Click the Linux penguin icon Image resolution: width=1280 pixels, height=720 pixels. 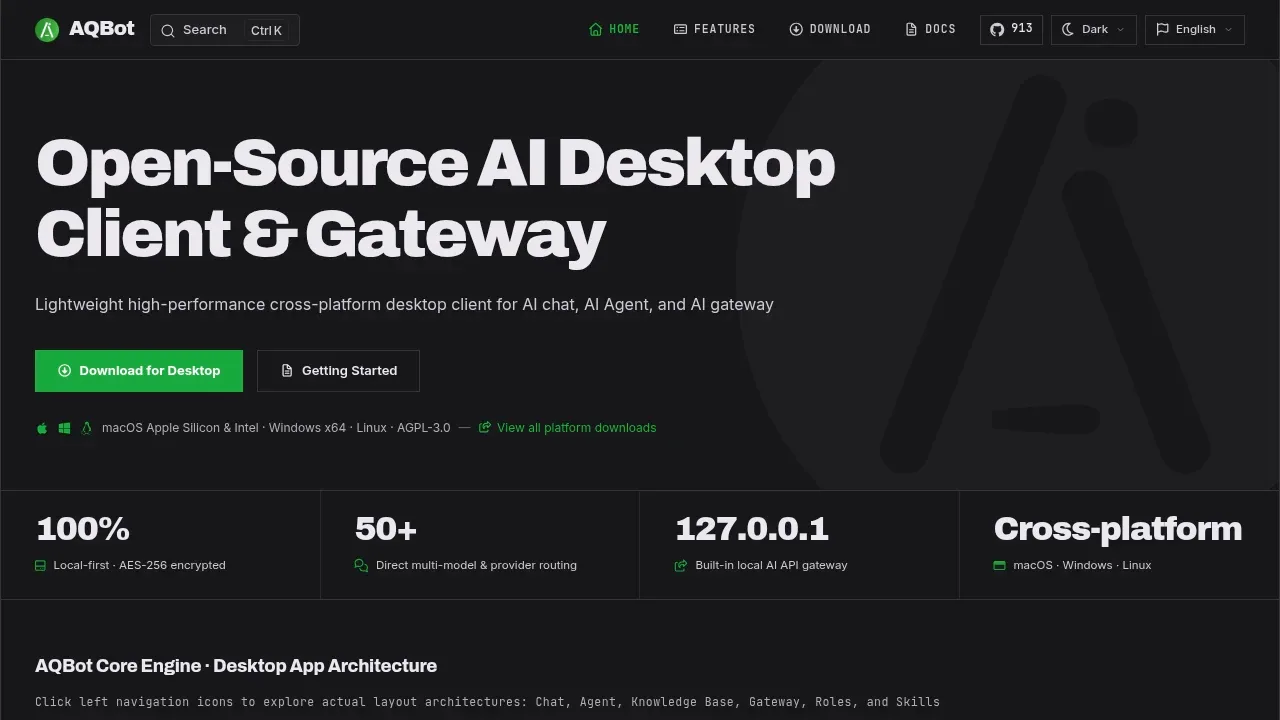coord(87,428)
